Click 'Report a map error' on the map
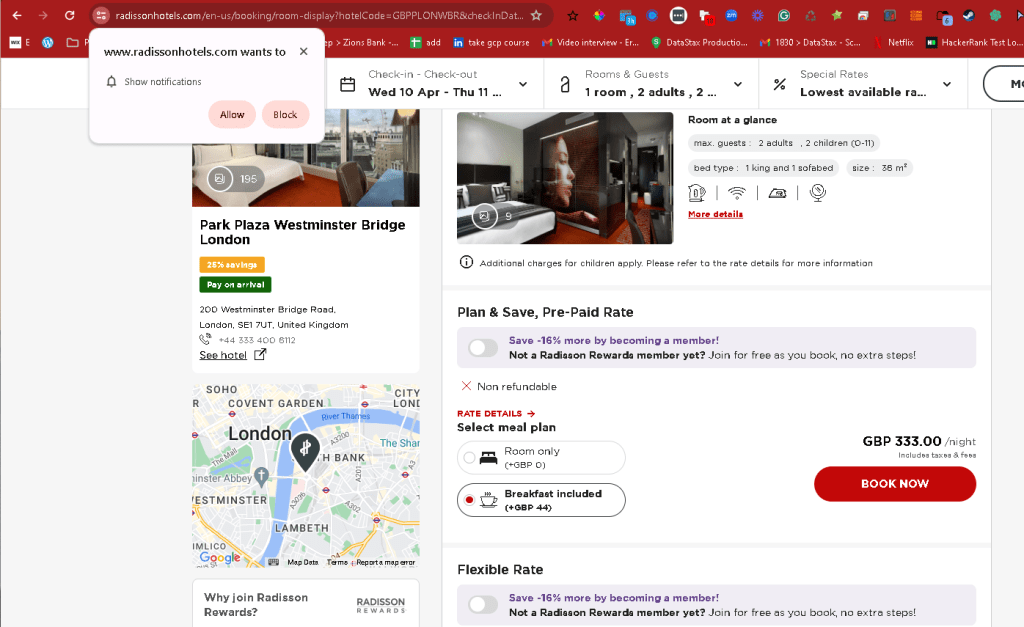The image size is (1024, 627). click(x=385, y=562)
